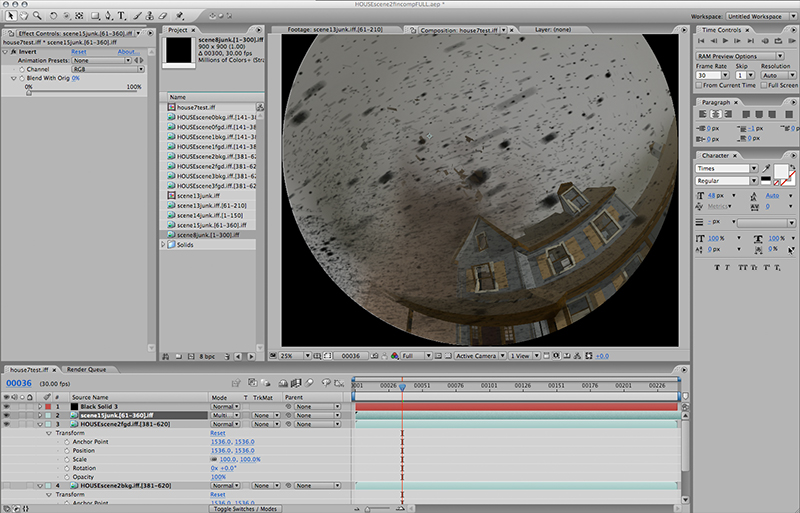Go to last frame in Time Controls
This screenshot has height=513, width=800.
coord(750,40)
